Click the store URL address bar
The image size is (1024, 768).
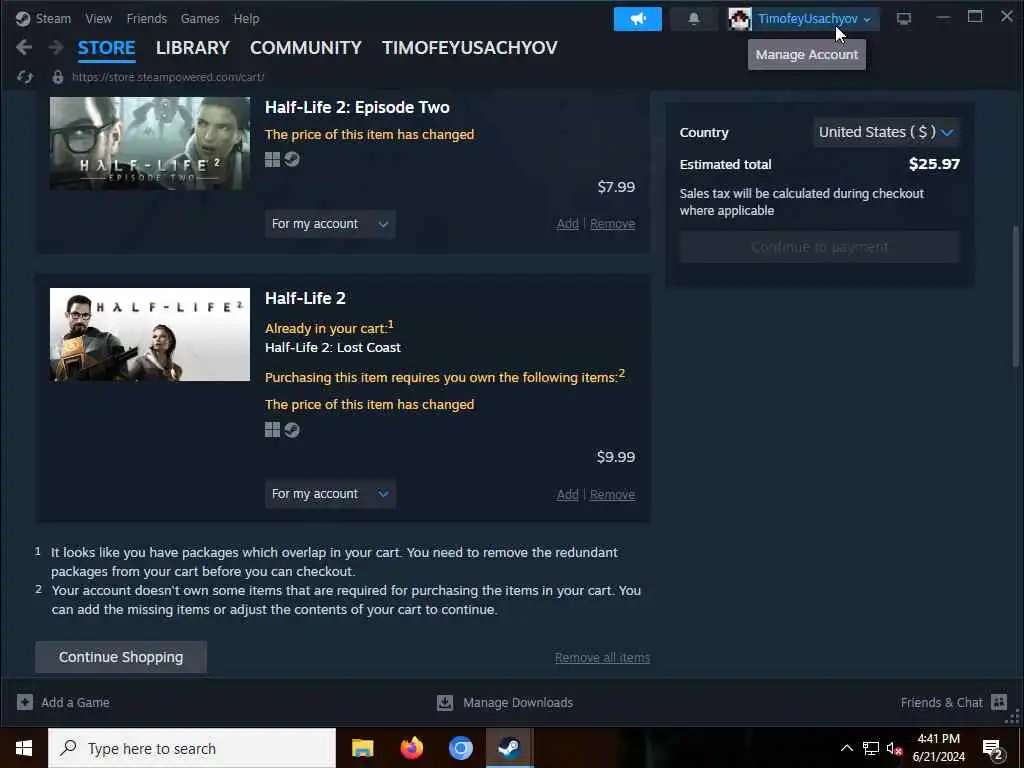point(168,77)
